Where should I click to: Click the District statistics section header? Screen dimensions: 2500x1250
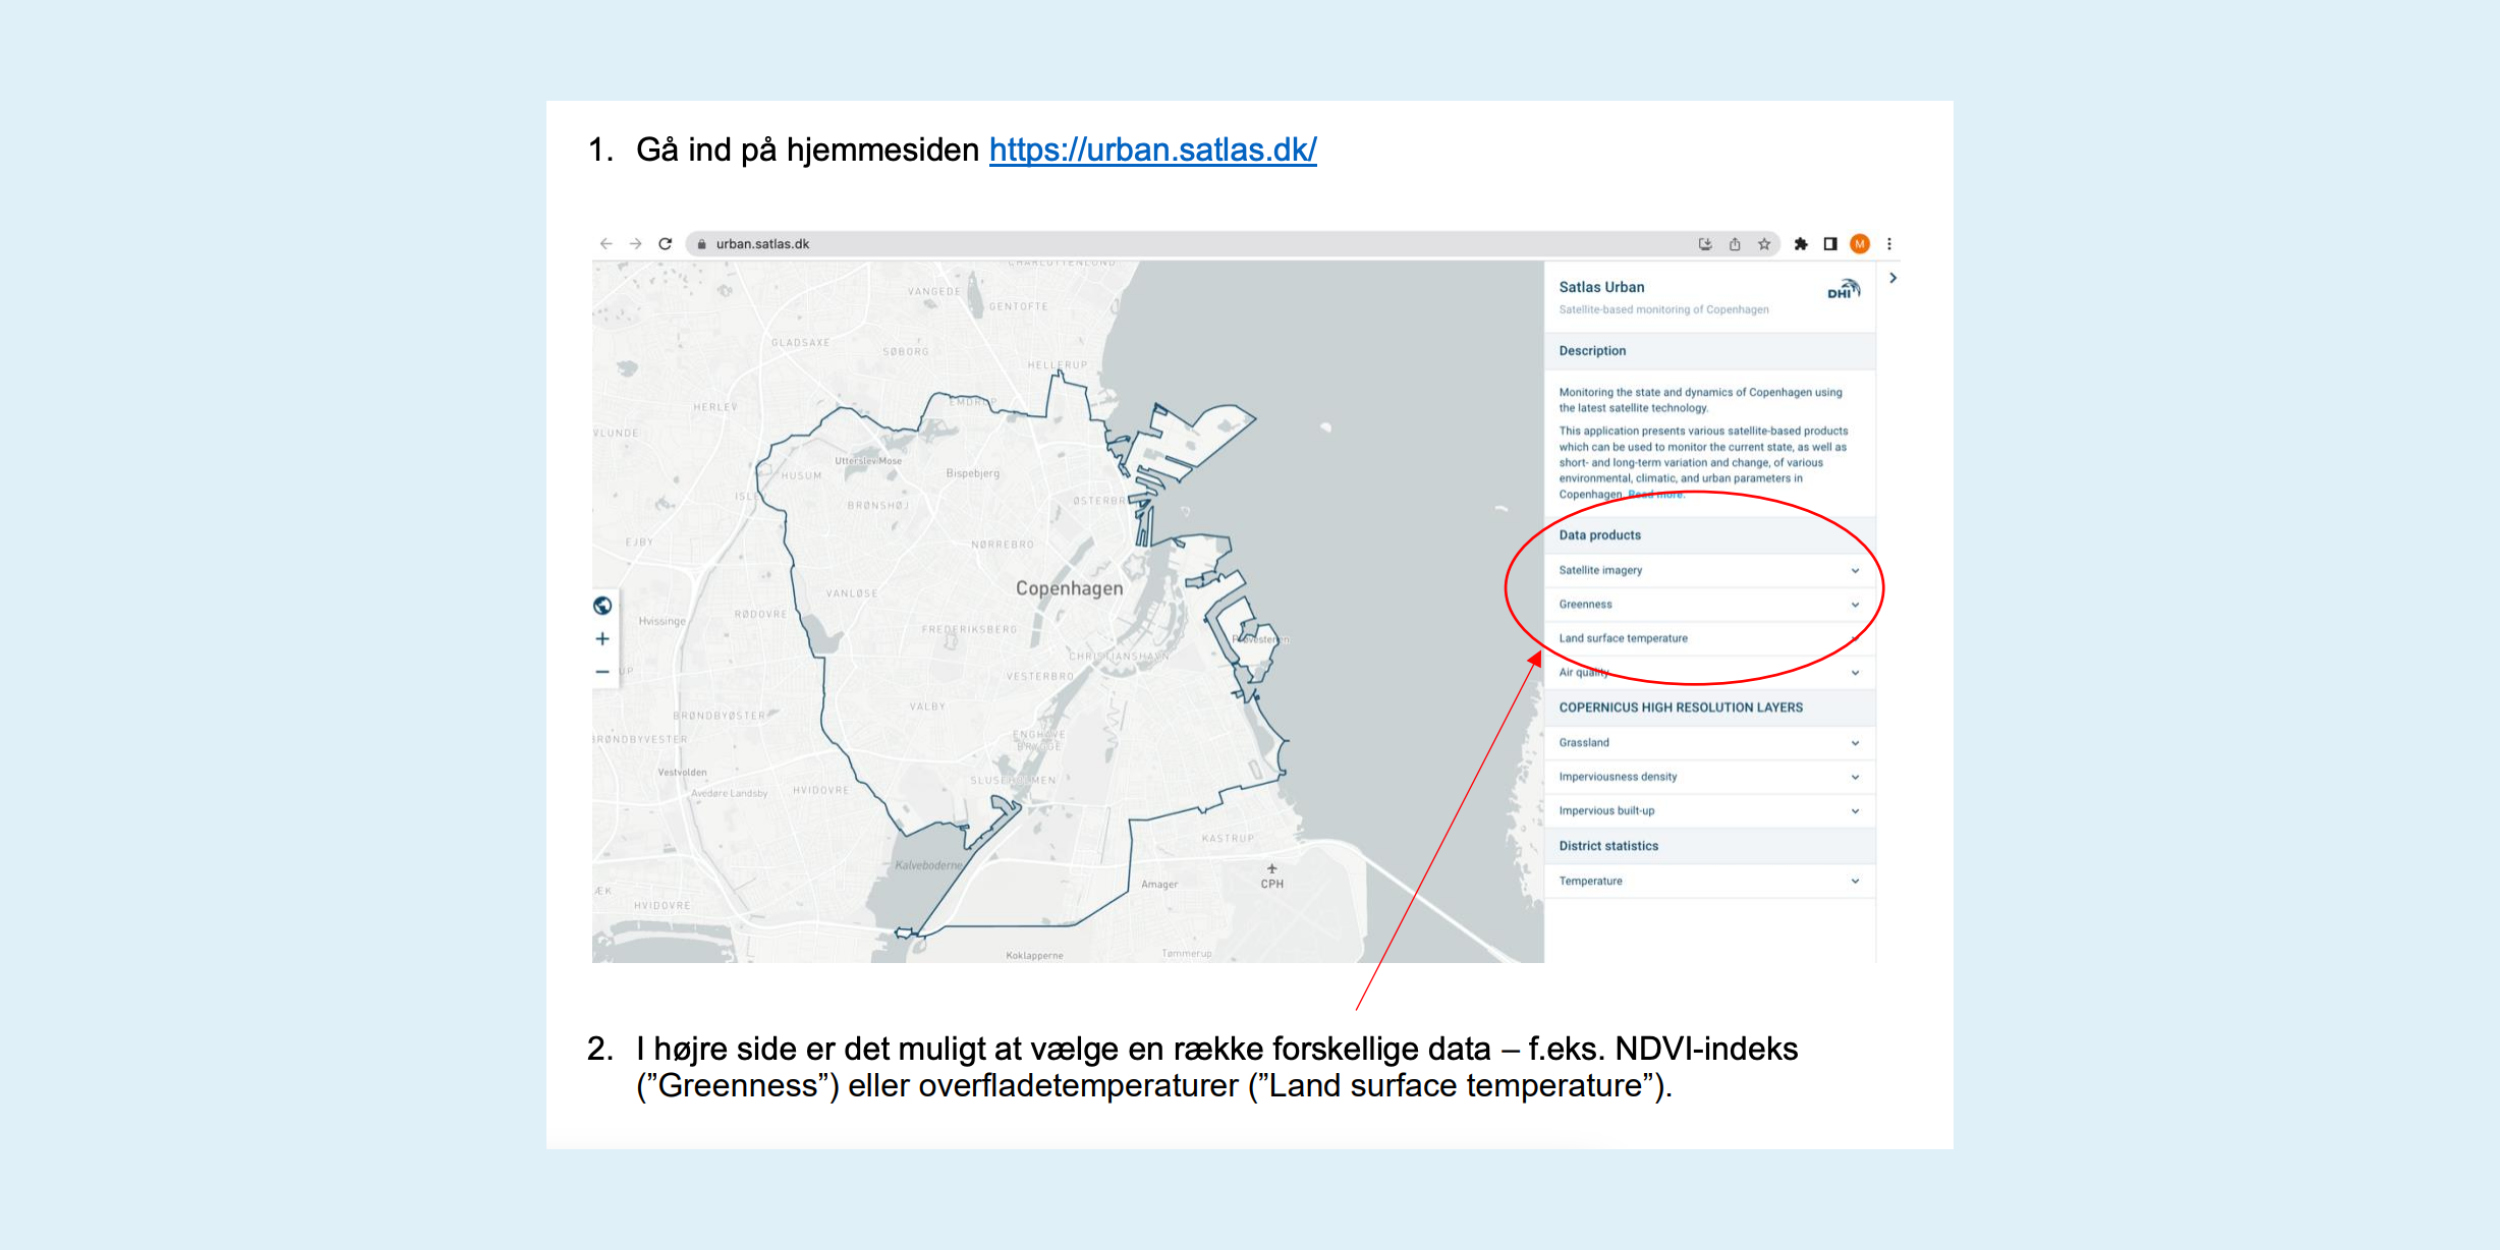click(1709, 846)
